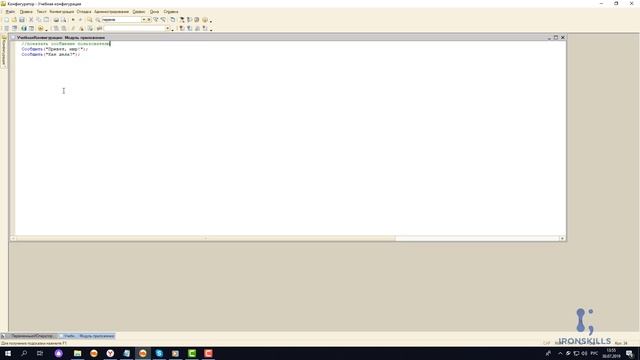Click the blue globe icon in second toolbar
Screen dimensions: 640x360
point(24,28)
